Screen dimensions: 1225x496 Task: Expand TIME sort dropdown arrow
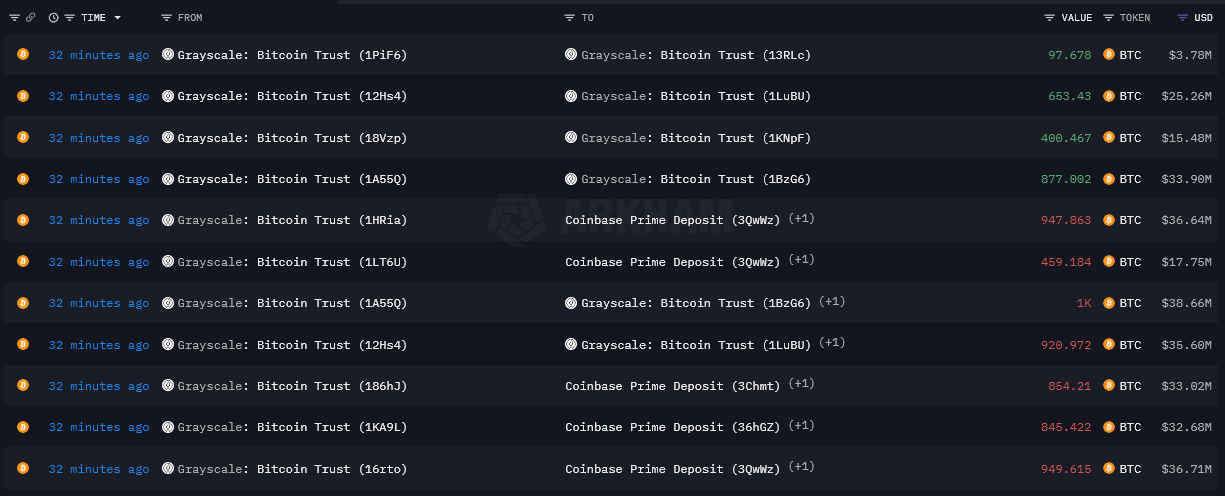pyautogui.click(x=118, y=18)
